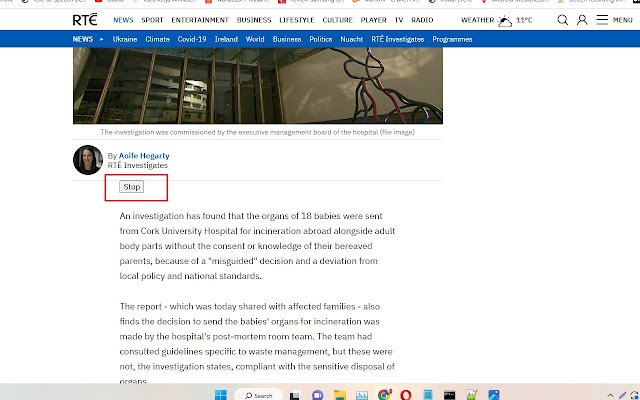640x400 pixels.
Task: Select RTÉ Investigates in the blue bar
Action: click(398, 39)
